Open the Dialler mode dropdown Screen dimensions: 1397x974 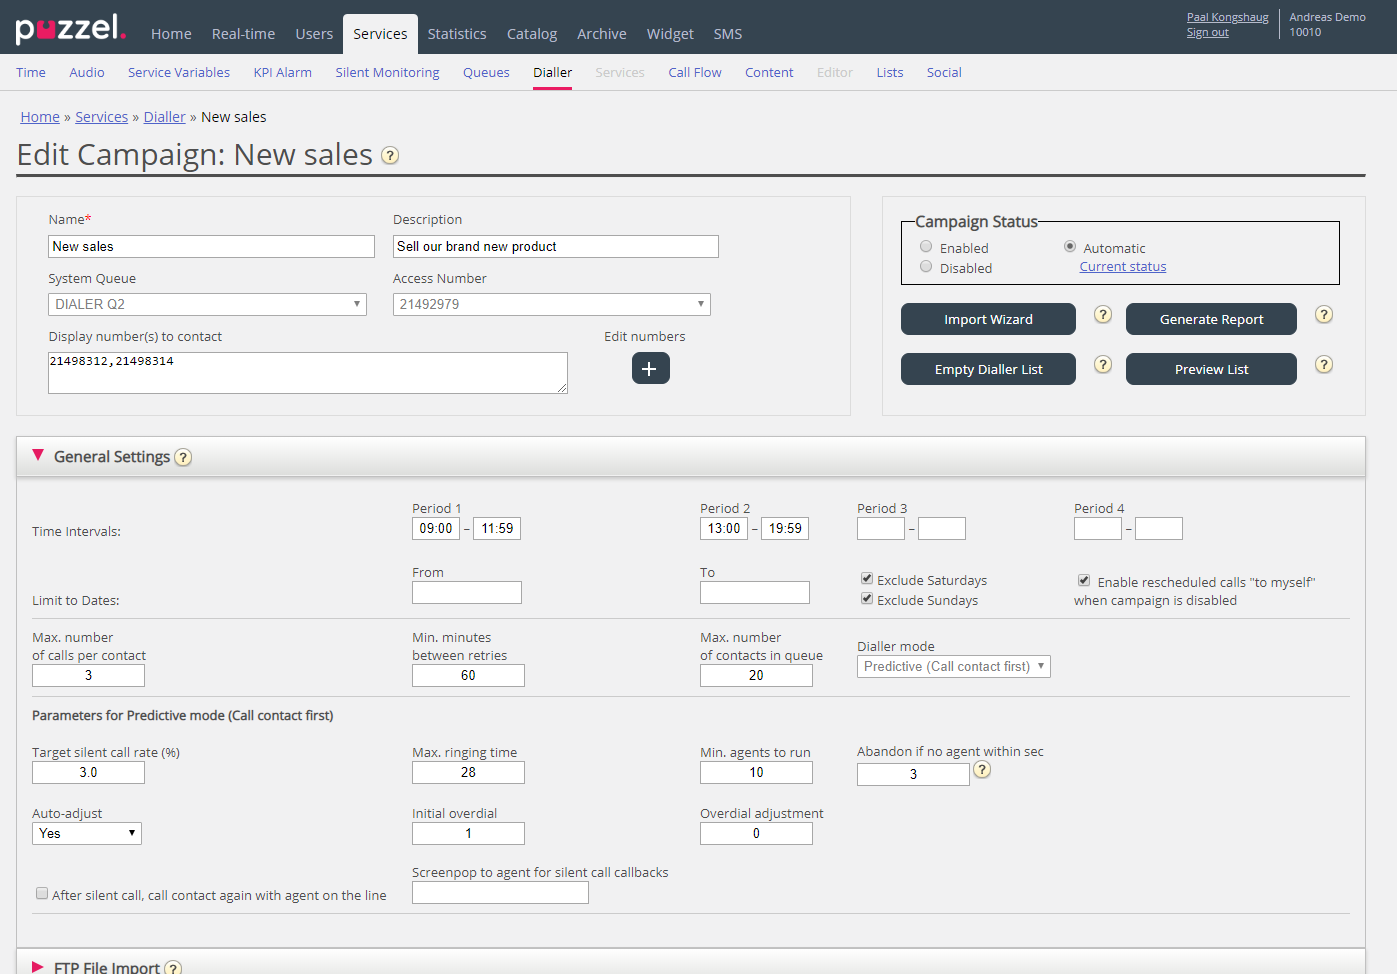click(x=953, y=667)
